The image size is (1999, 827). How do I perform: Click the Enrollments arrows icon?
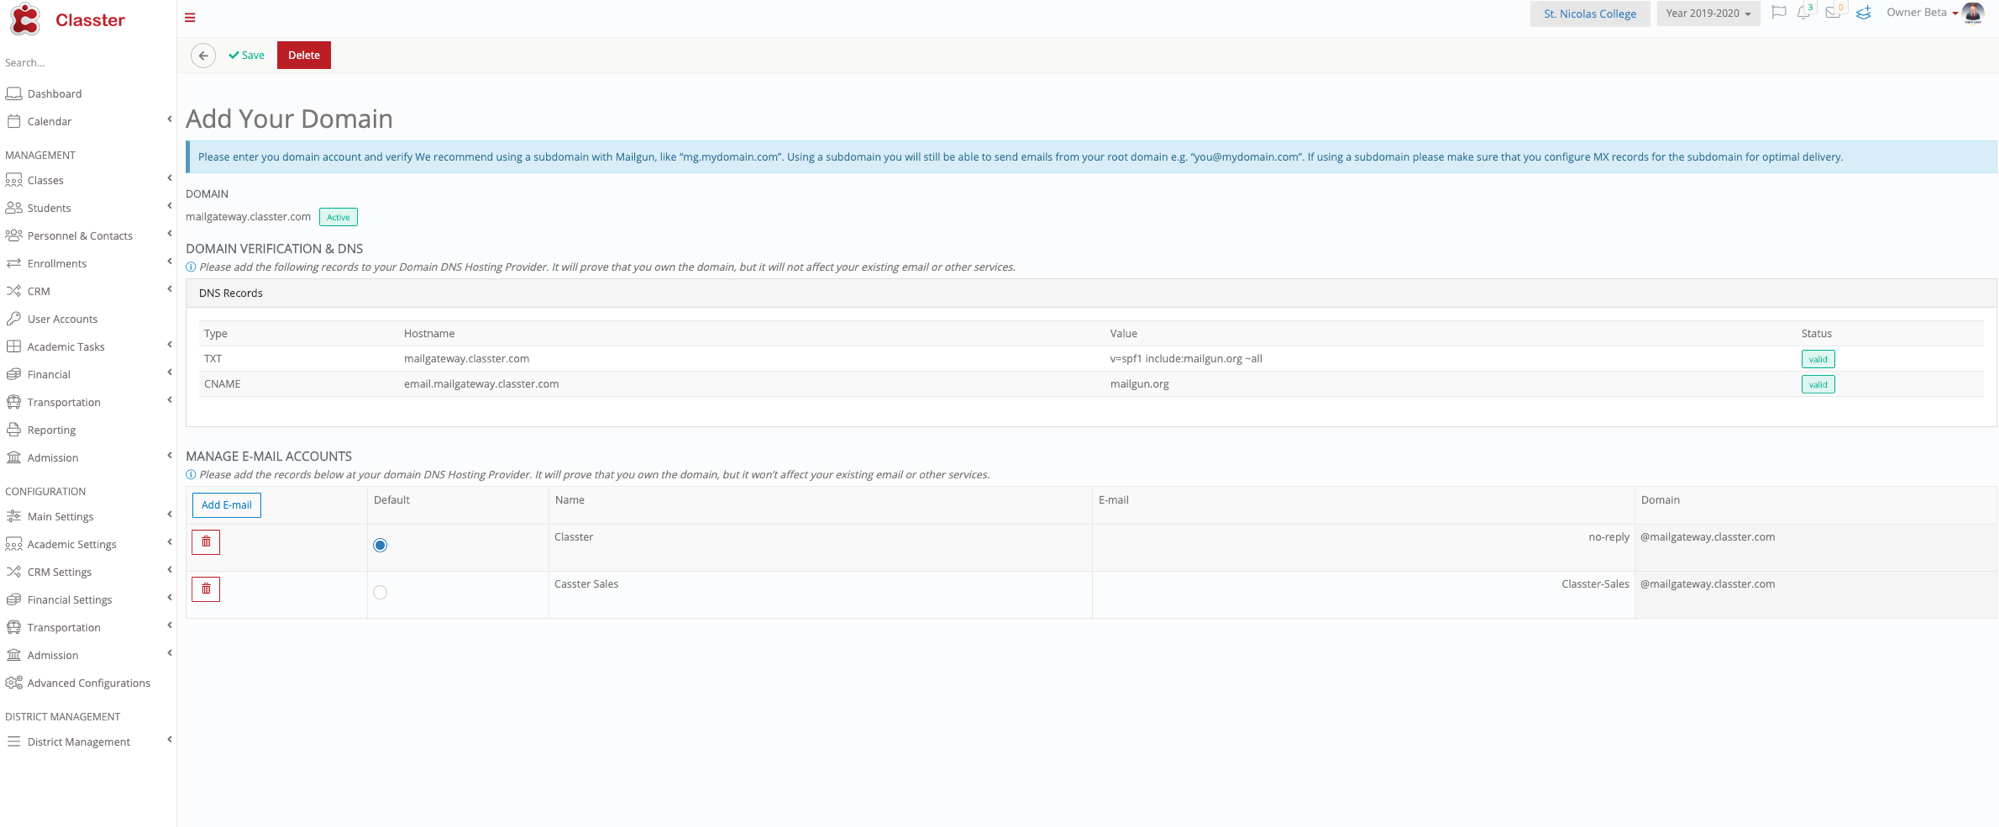pyautogui.click(x=14, y=263)
